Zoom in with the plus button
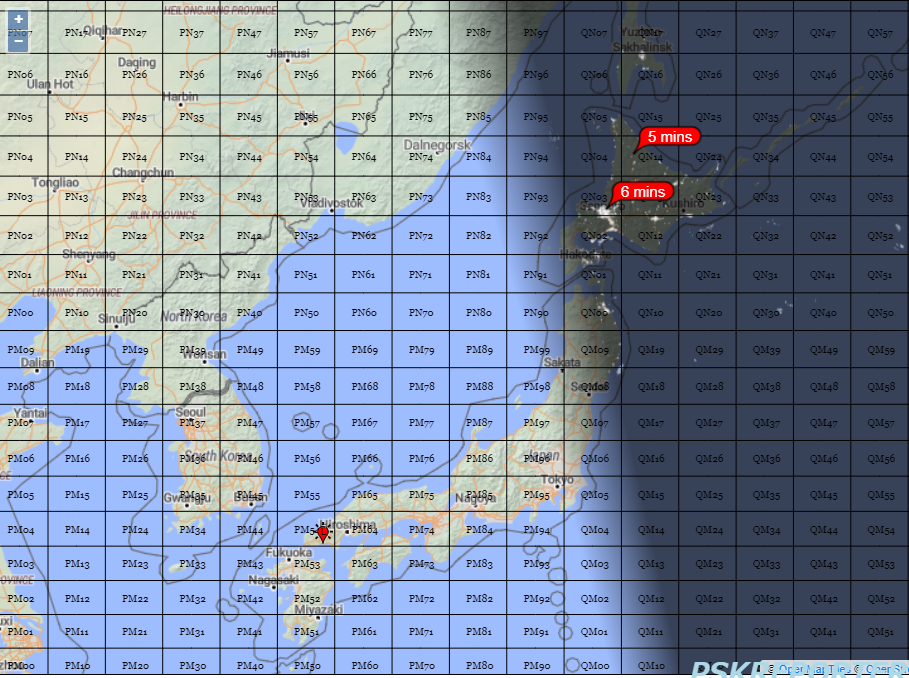 18,19
